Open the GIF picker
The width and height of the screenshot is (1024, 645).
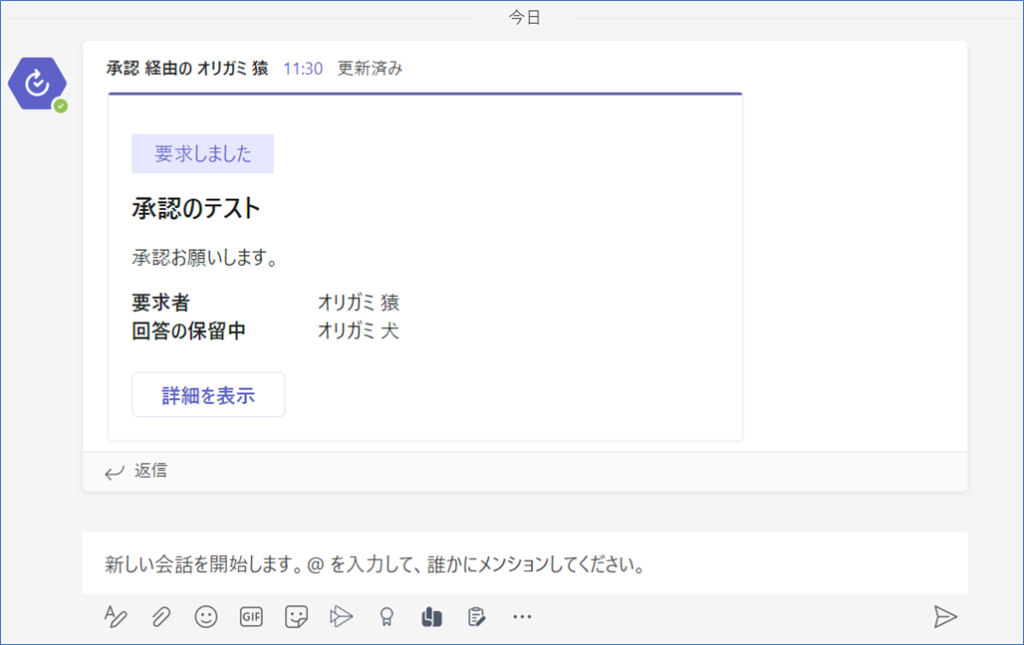coord(251,617)
